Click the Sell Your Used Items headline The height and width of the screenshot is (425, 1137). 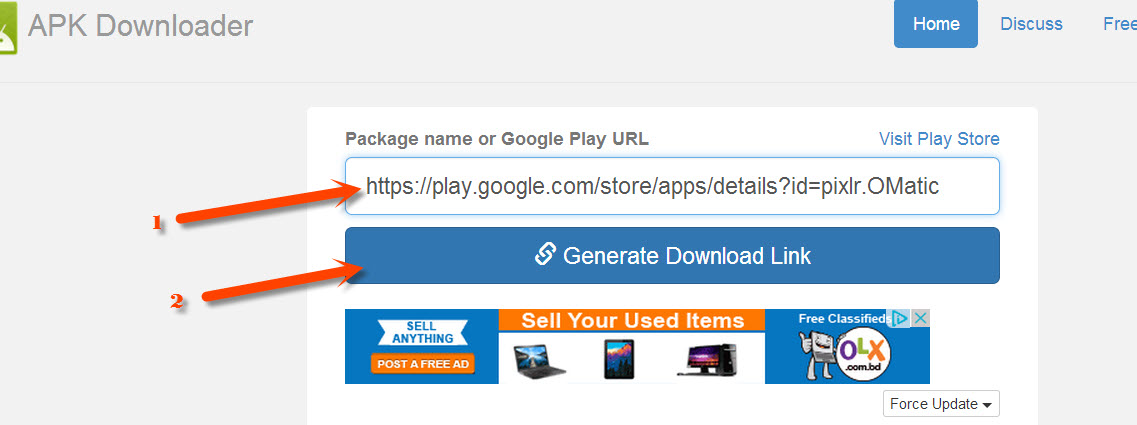(632, 321)
